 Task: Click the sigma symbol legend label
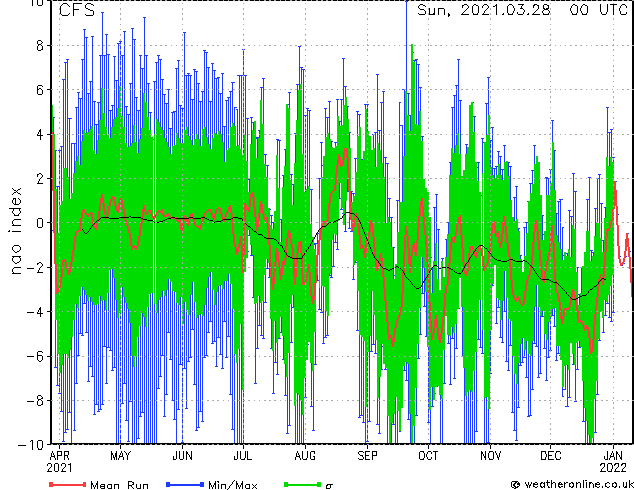tap(329, 486)
